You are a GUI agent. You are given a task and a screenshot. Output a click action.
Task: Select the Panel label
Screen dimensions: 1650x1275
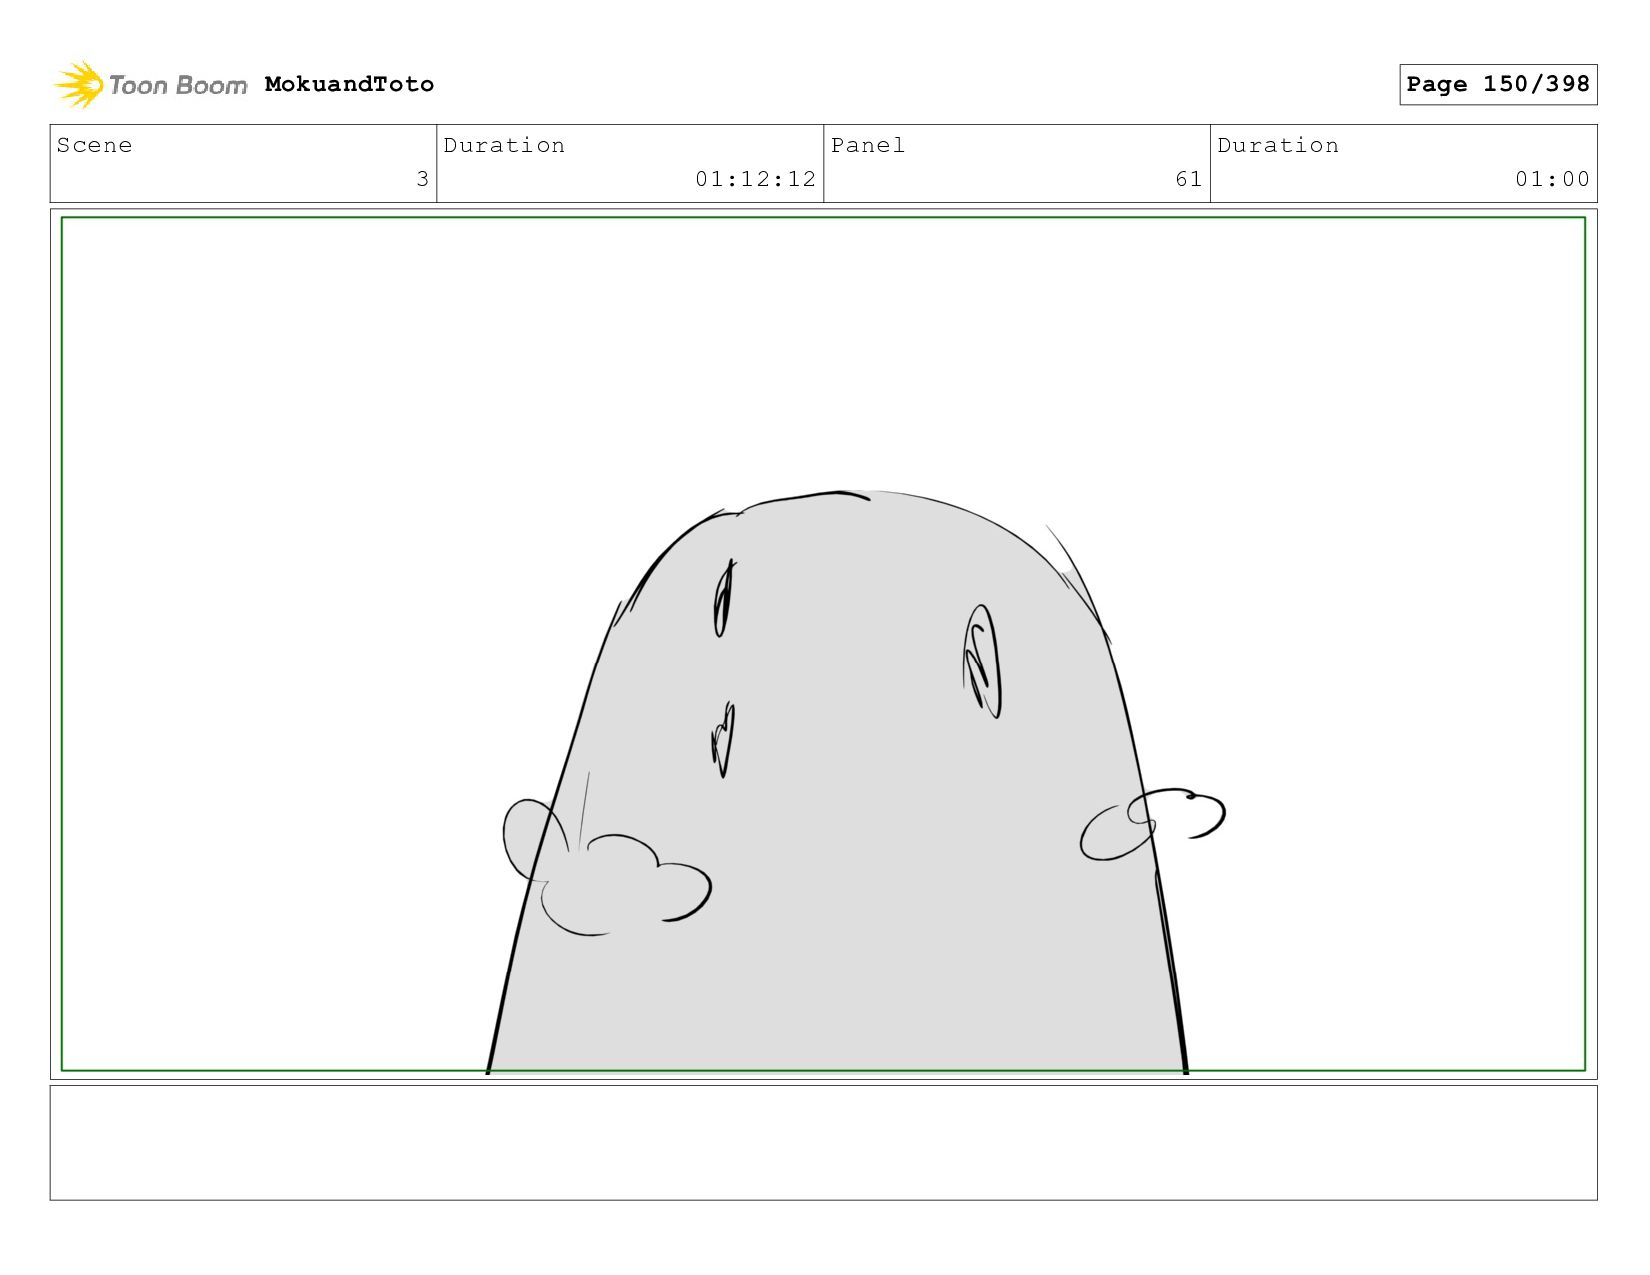click(x=868, y=145)
